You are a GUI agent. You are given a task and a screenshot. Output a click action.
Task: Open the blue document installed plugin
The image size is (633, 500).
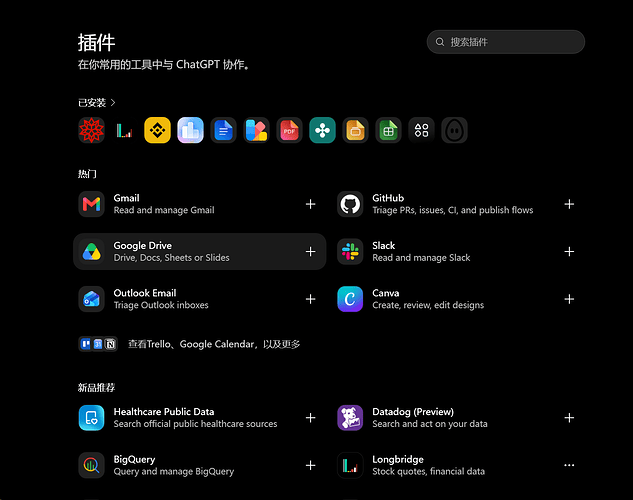(223, 130)
